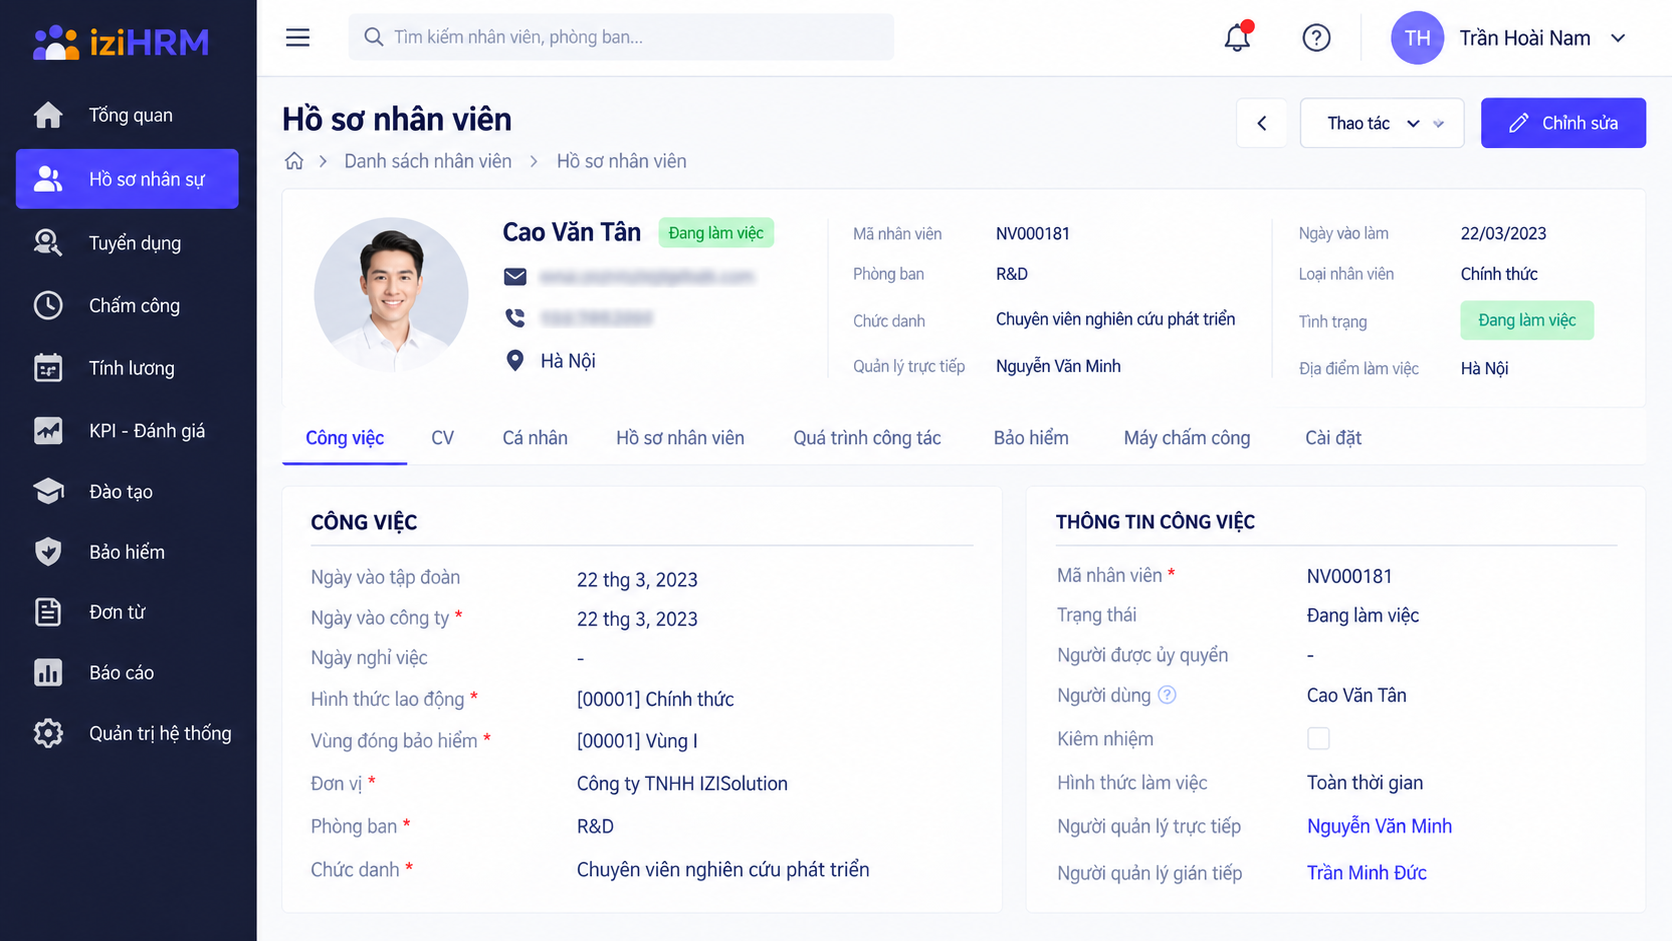Viewport: 1672px width, 941px height.
Task: Open Báo cáo reports section
Action: (127, 673)
